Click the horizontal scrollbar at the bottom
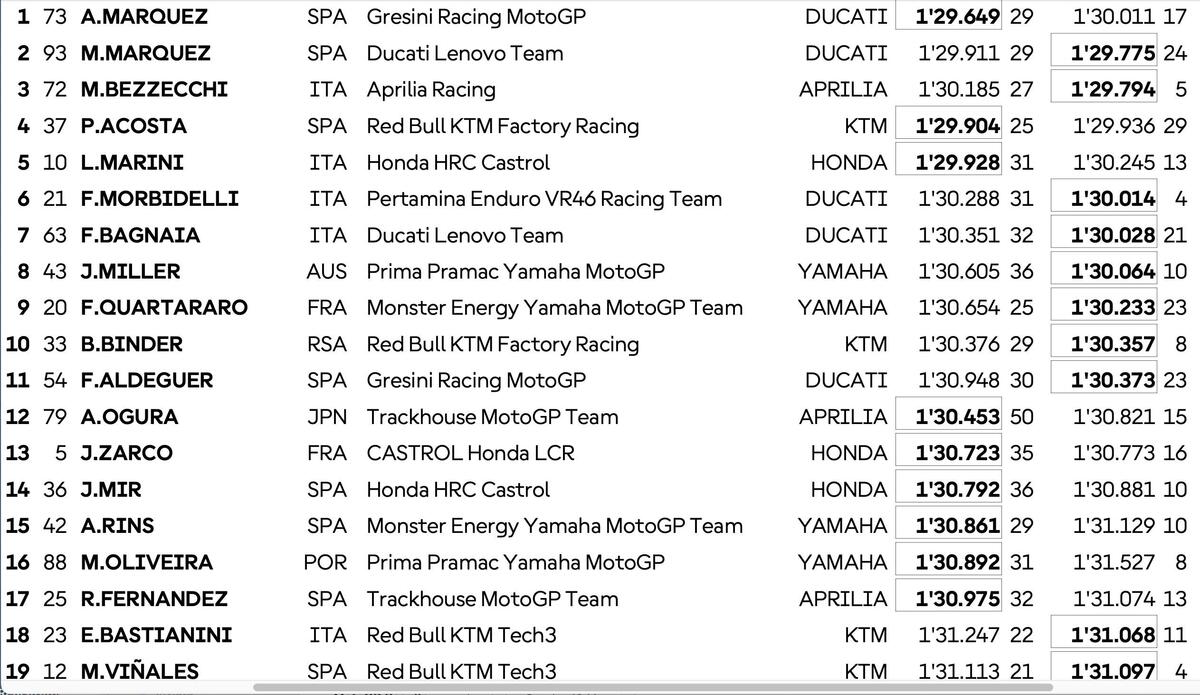This screenshot has height=695, width=1200. (x=640, y=688)
